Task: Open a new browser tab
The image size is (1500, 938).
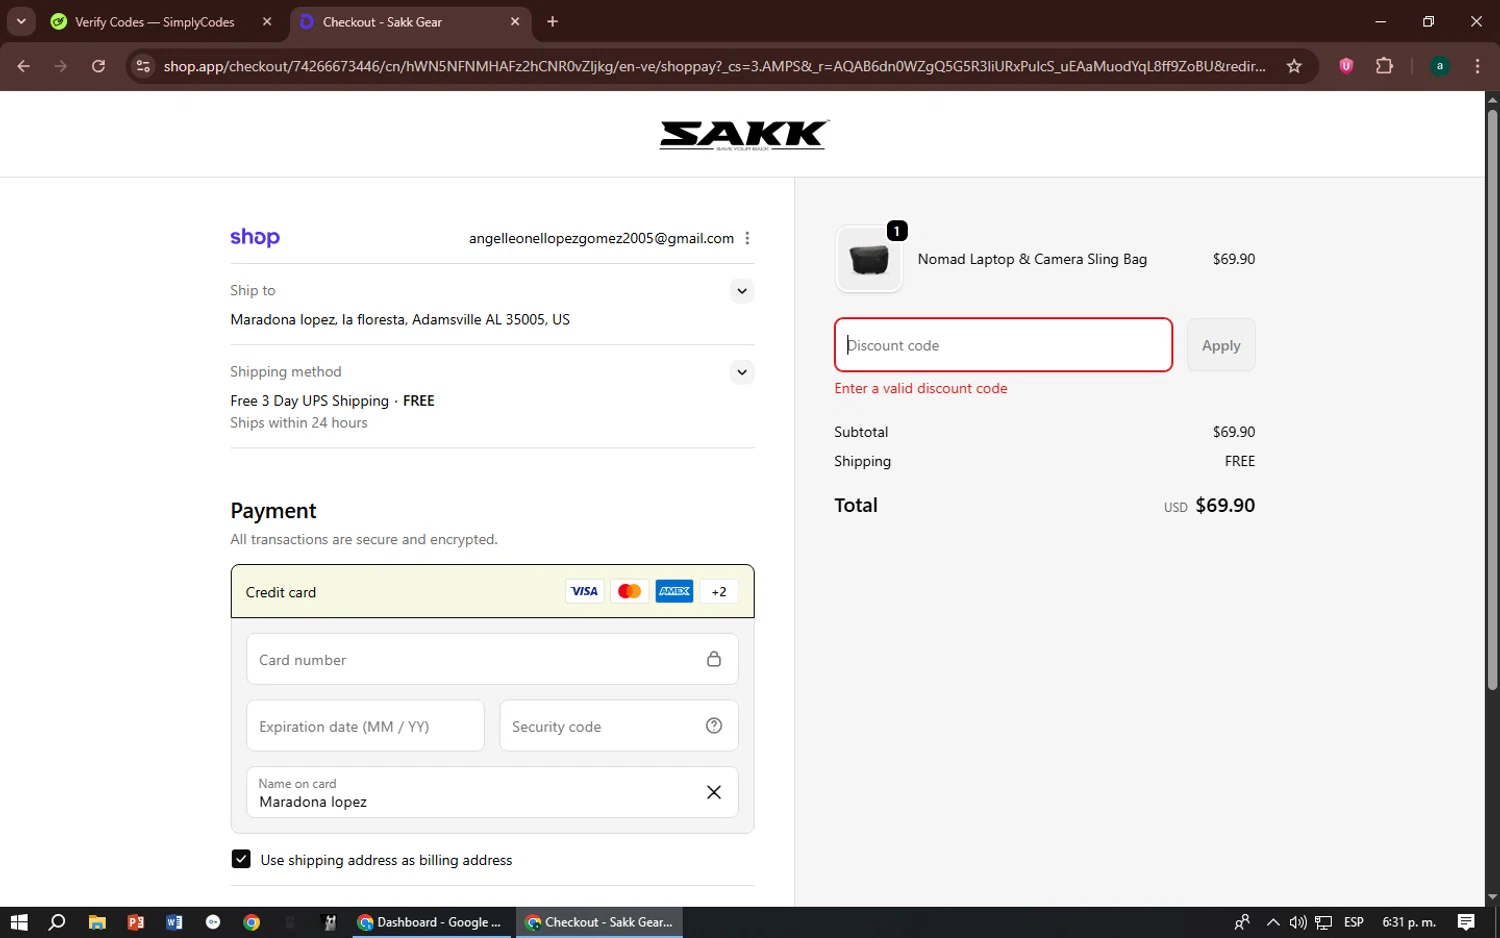Action: [x=552, y=22]
